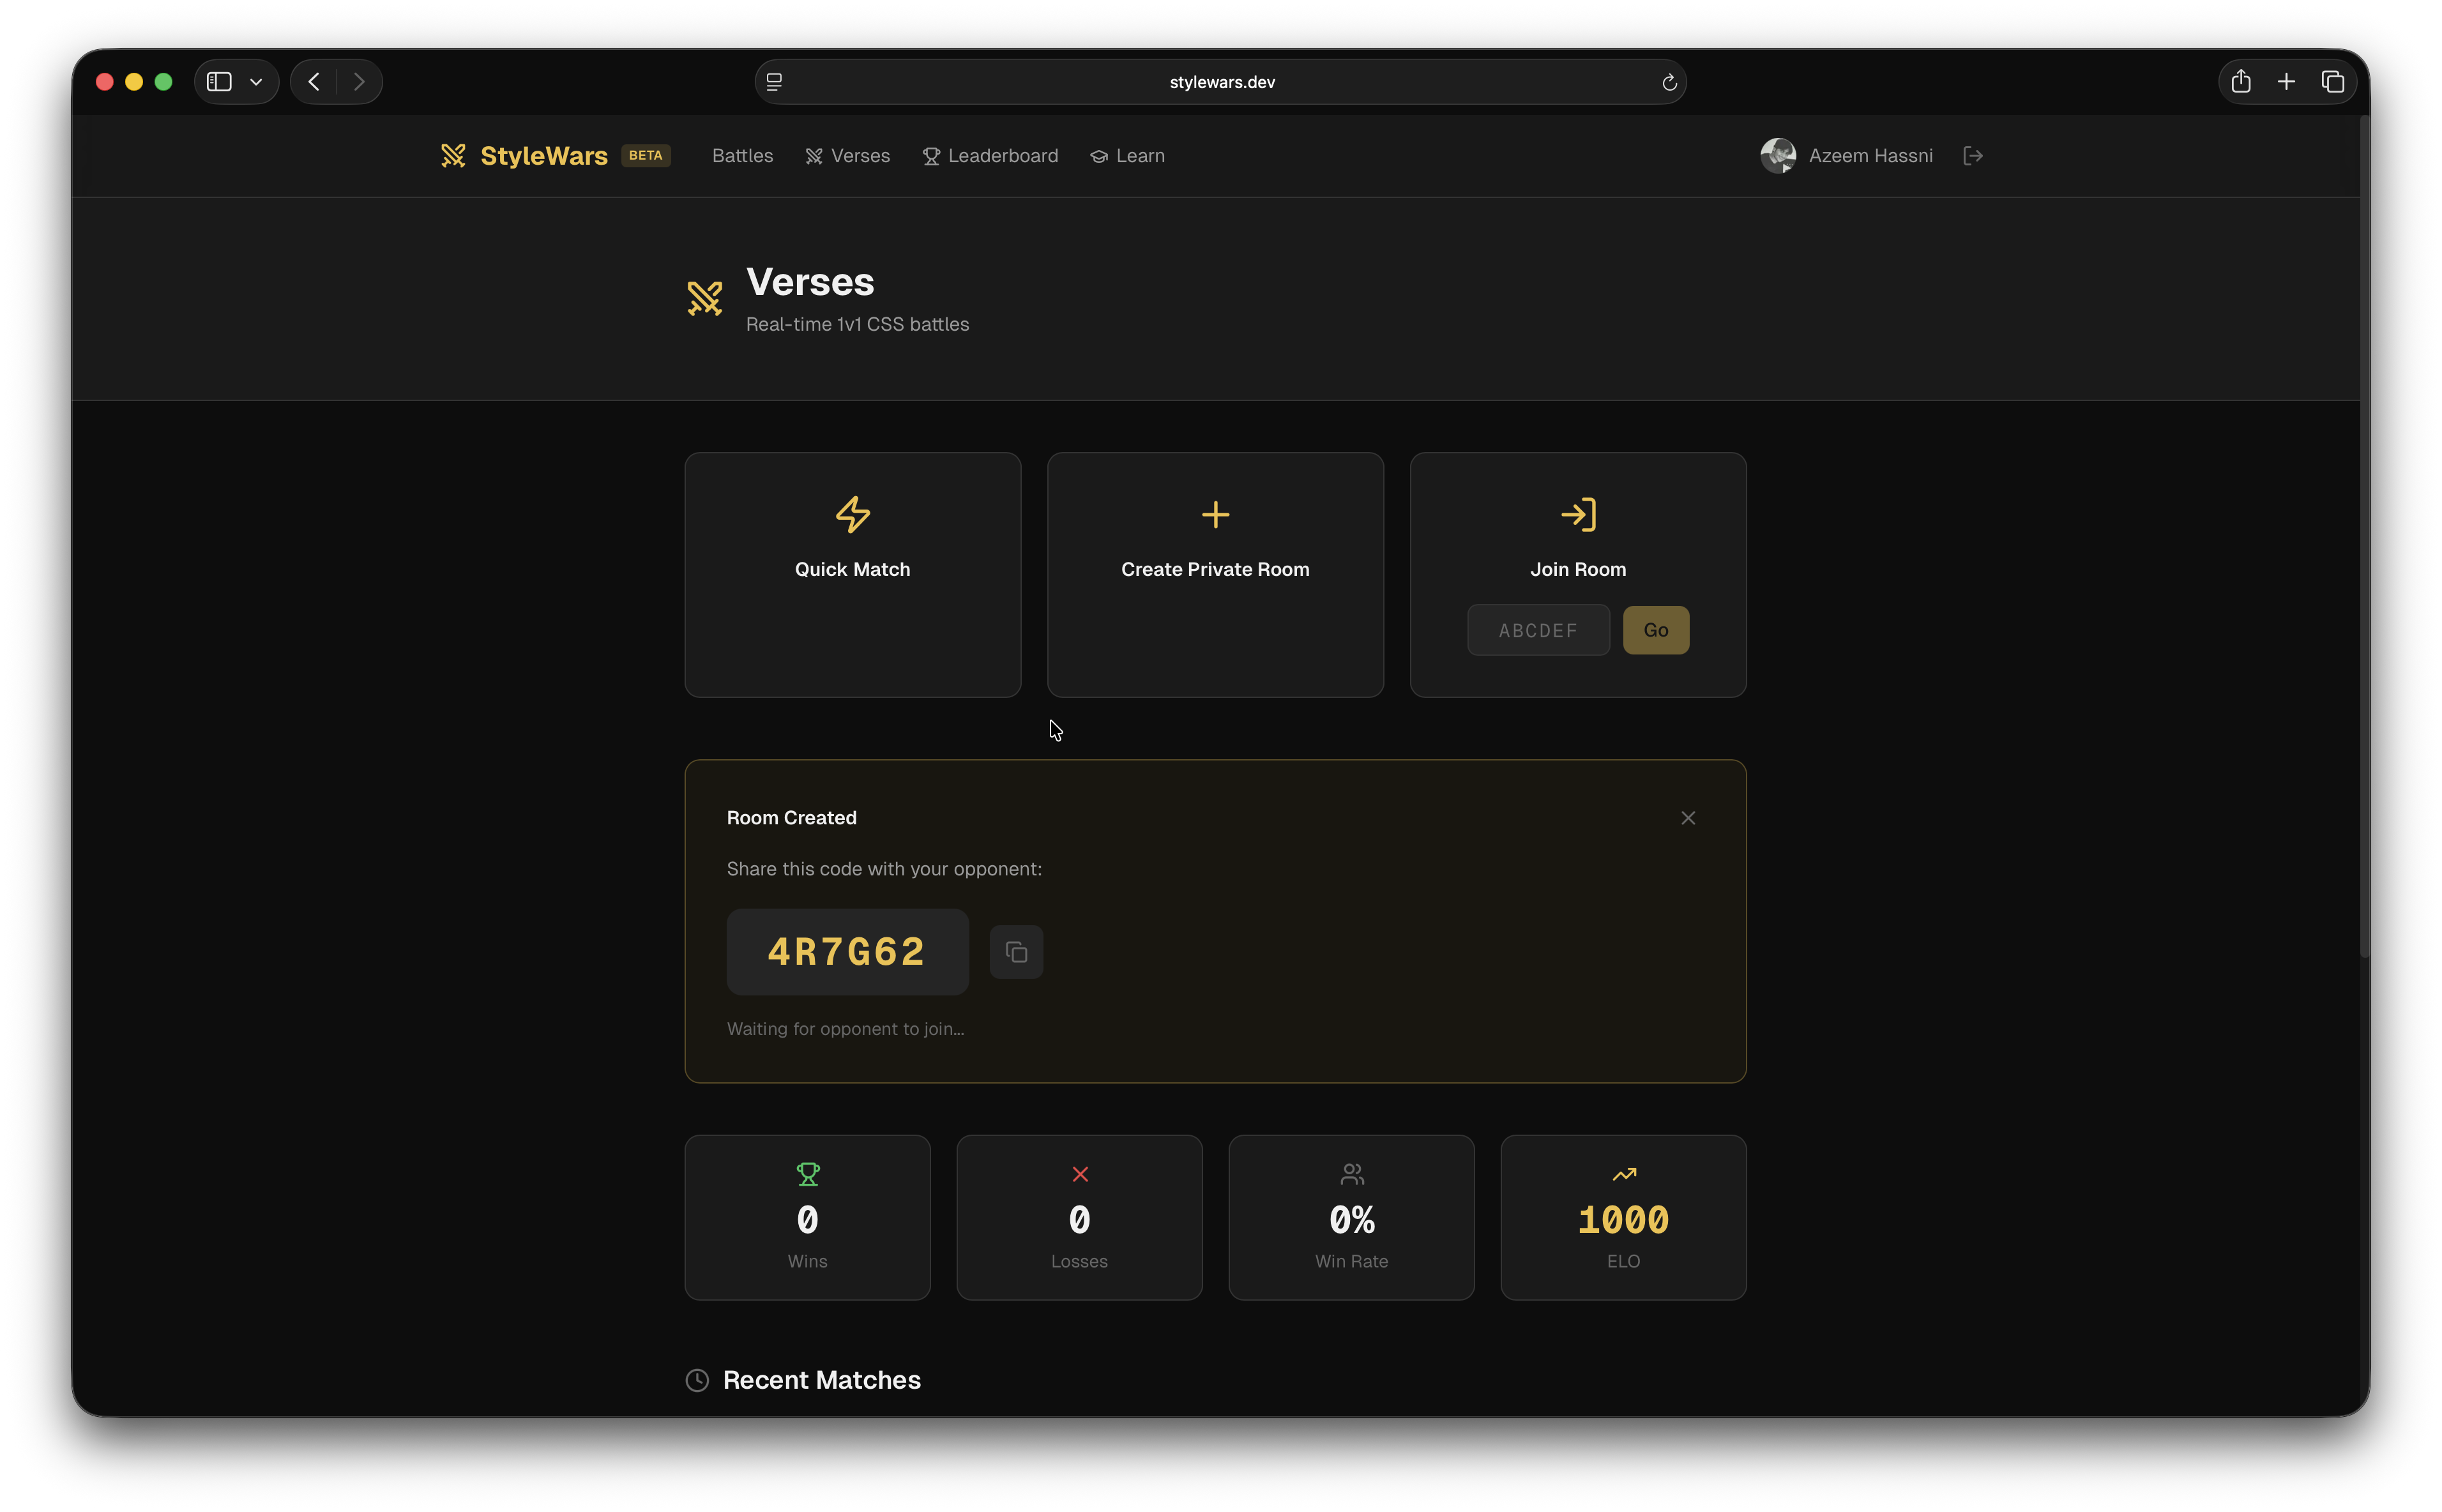Expand the sidebar dropdown chevron

(x=256, y=82)
